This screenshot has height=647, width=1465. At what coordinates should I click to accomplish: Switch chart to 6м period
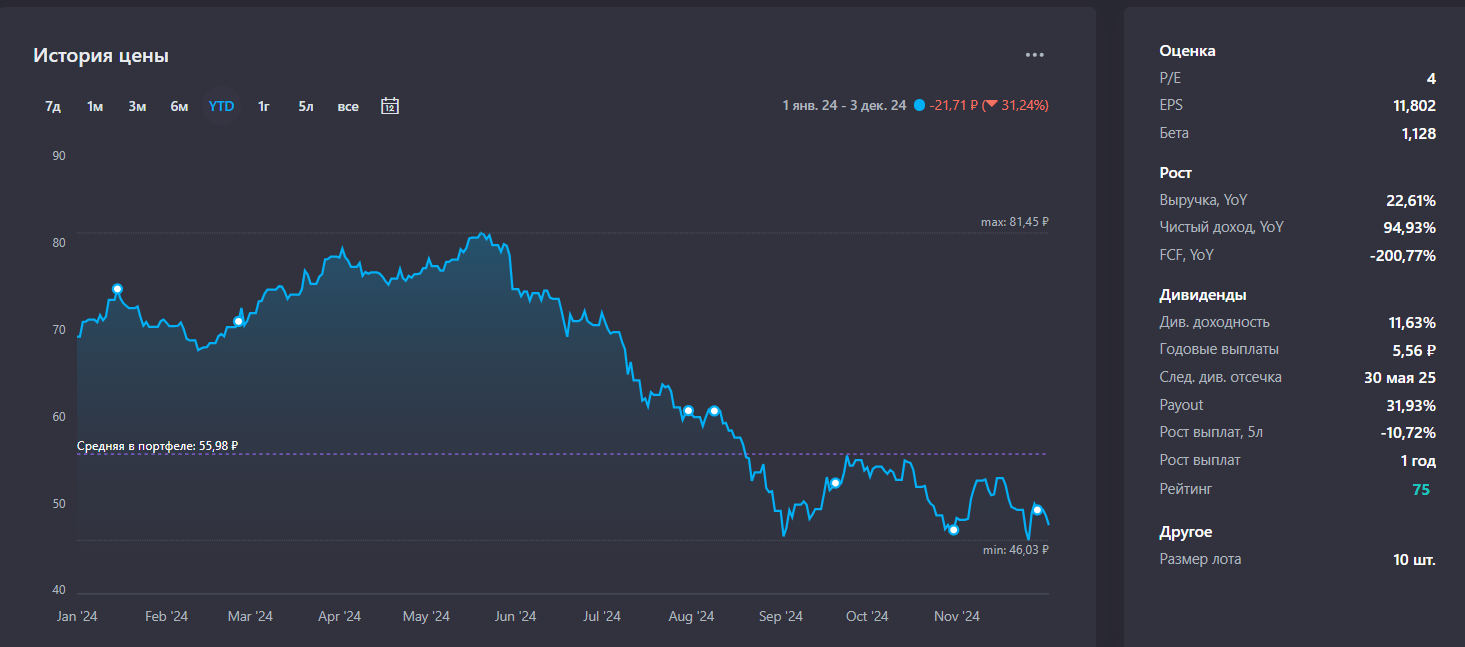[x=179, y=106]
